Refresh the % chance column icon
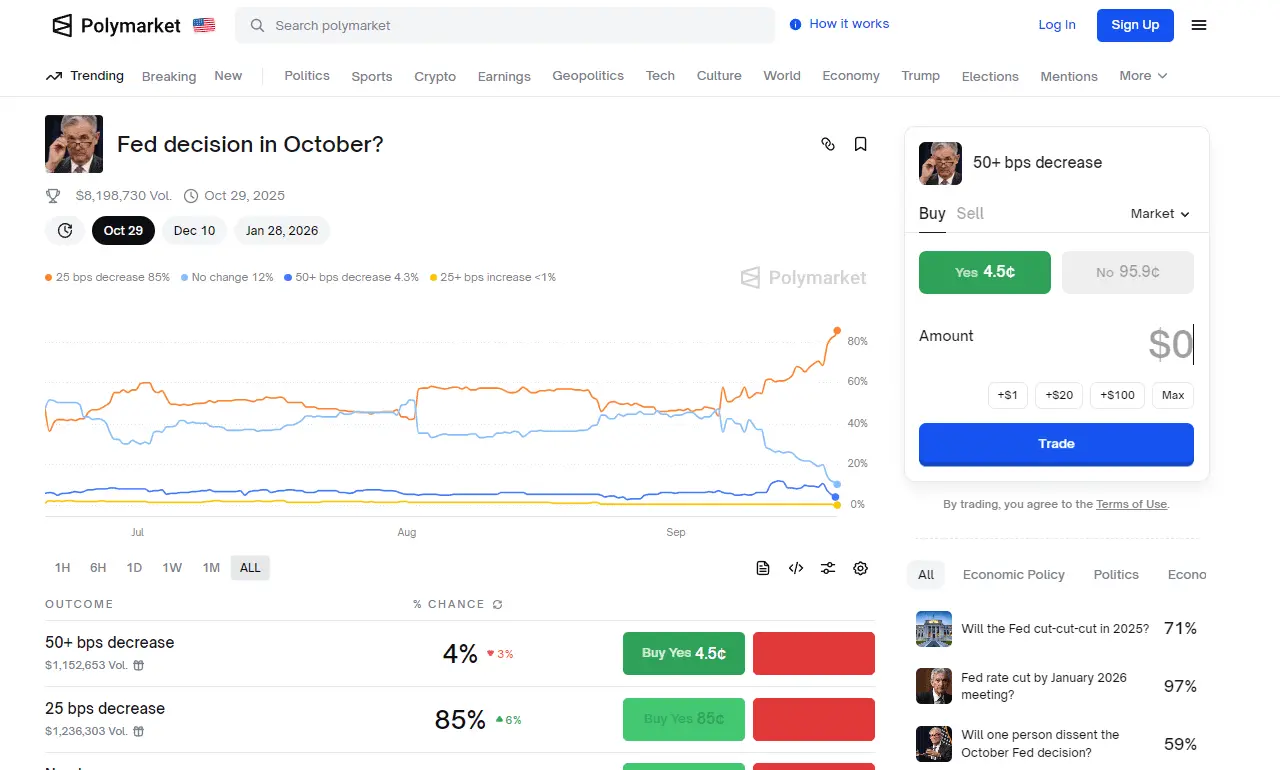The image size is (1280, 770). [x=497, y=604]
